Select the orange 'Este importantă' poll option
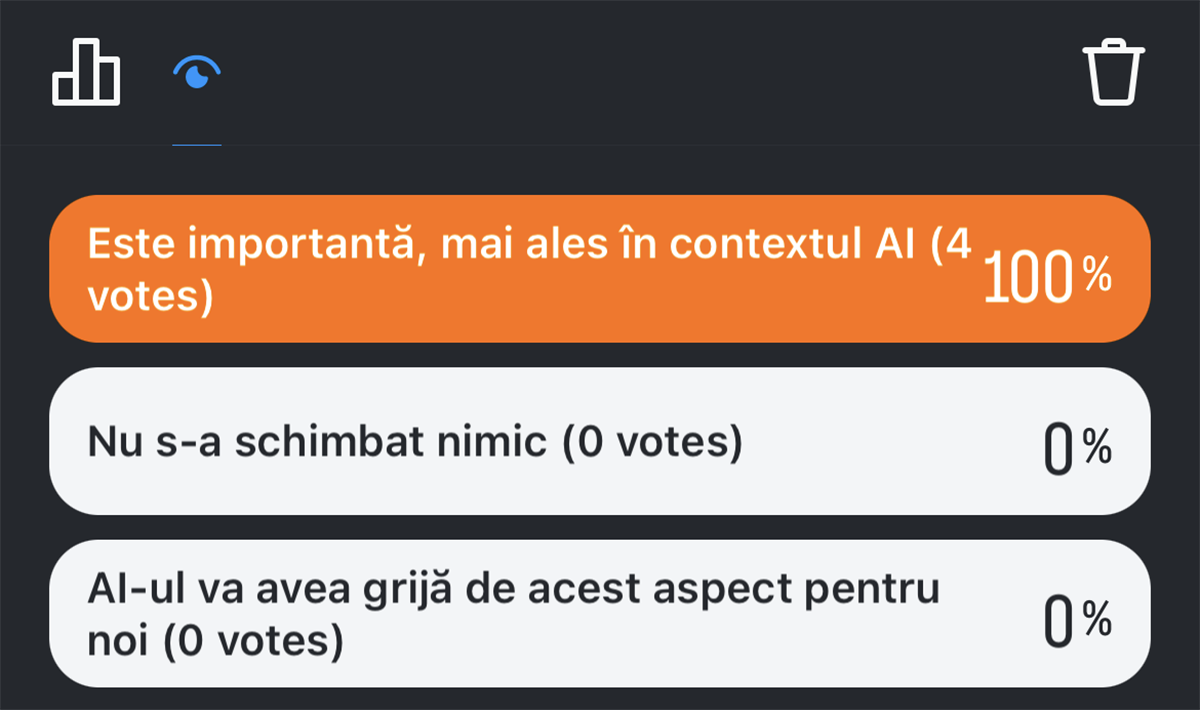 coord(600,269)
